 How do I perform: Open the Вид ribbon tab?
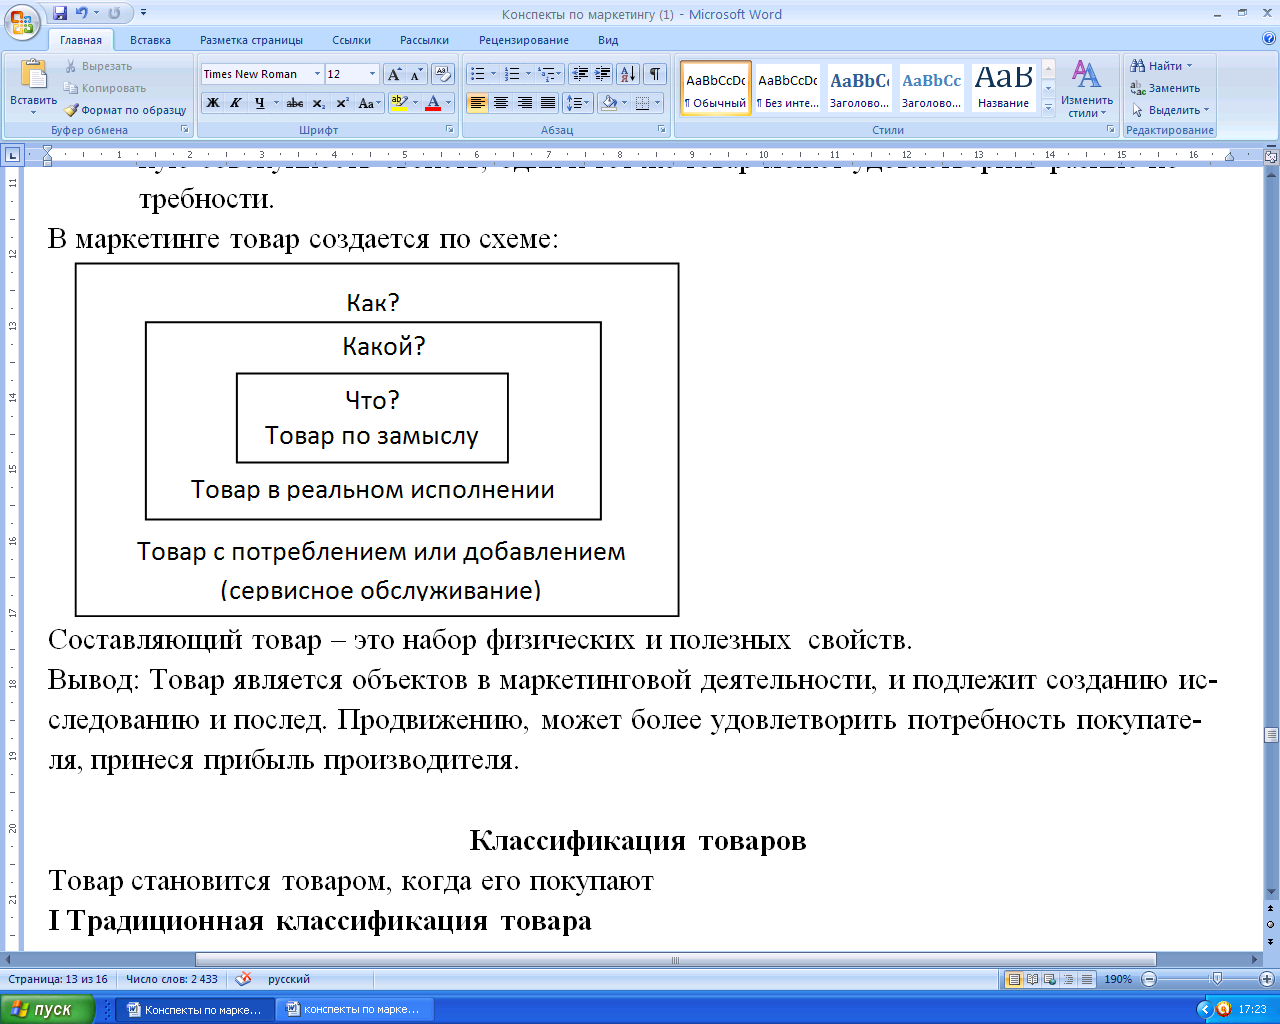point(608,40)
